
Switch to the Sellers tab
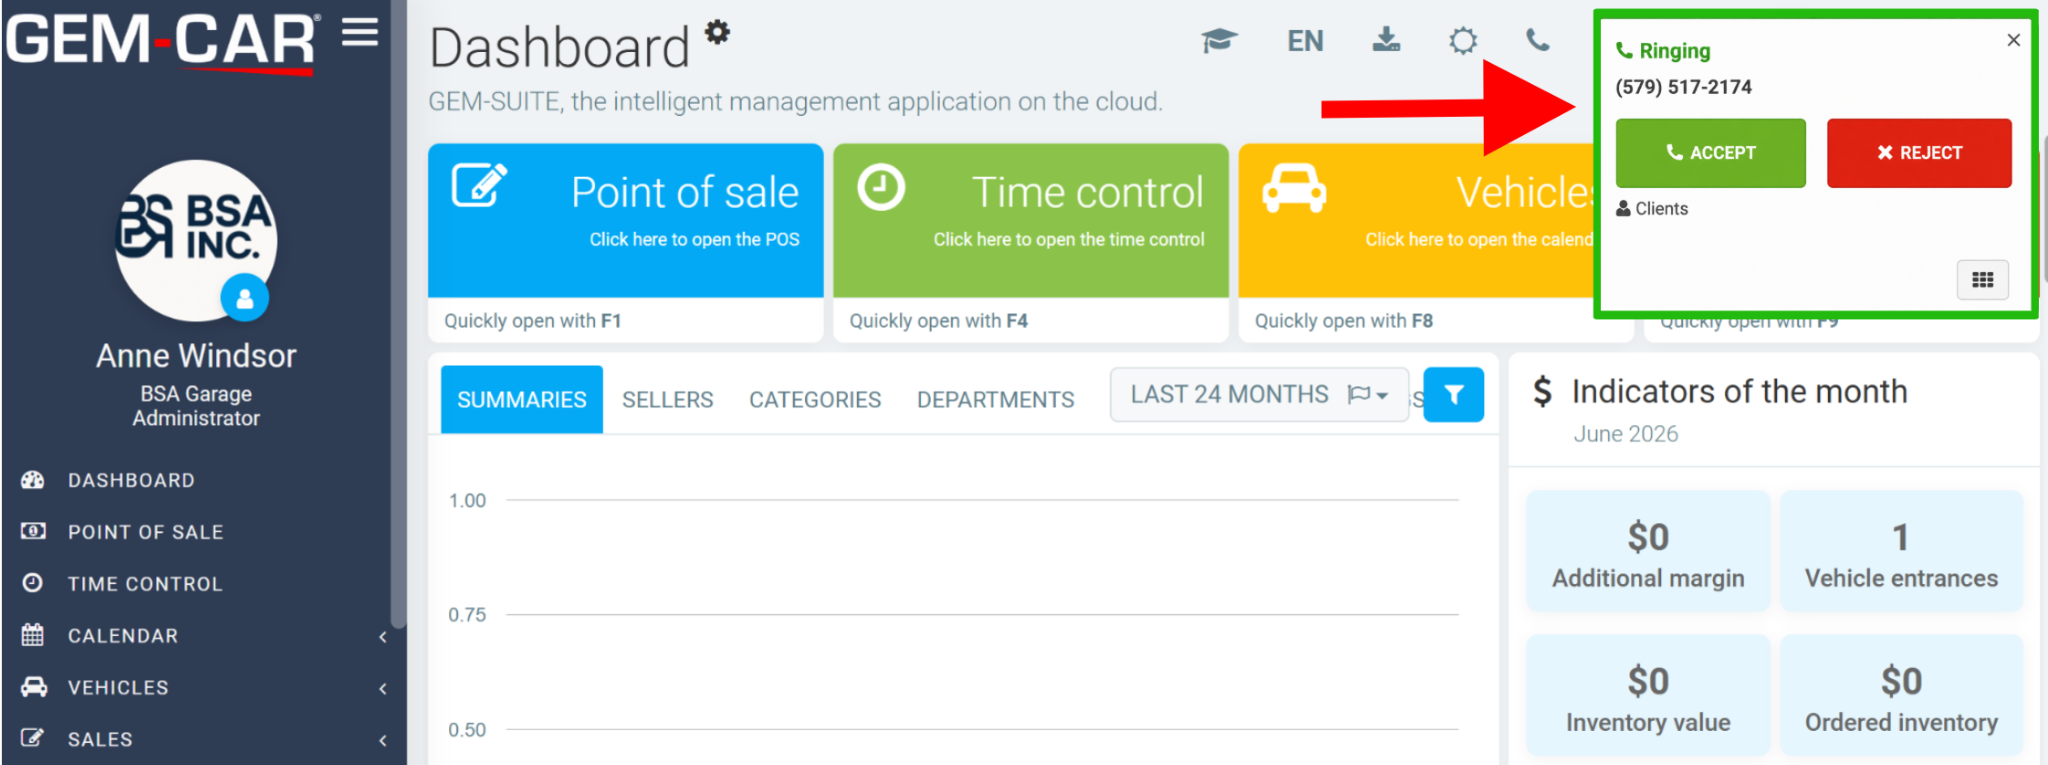pos(668,400)
